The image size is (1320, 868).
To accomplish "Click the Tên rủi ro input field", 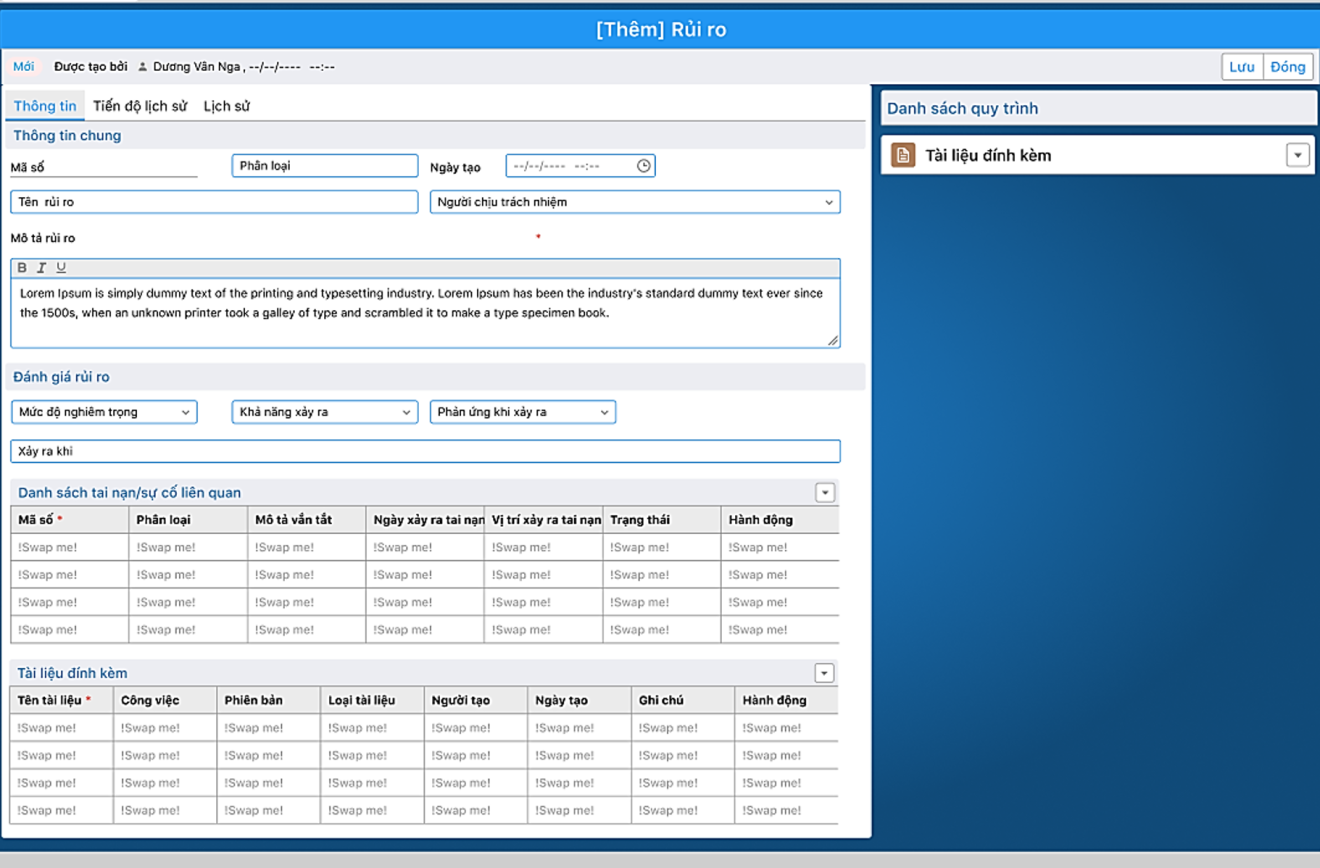I will pos(214,202).
